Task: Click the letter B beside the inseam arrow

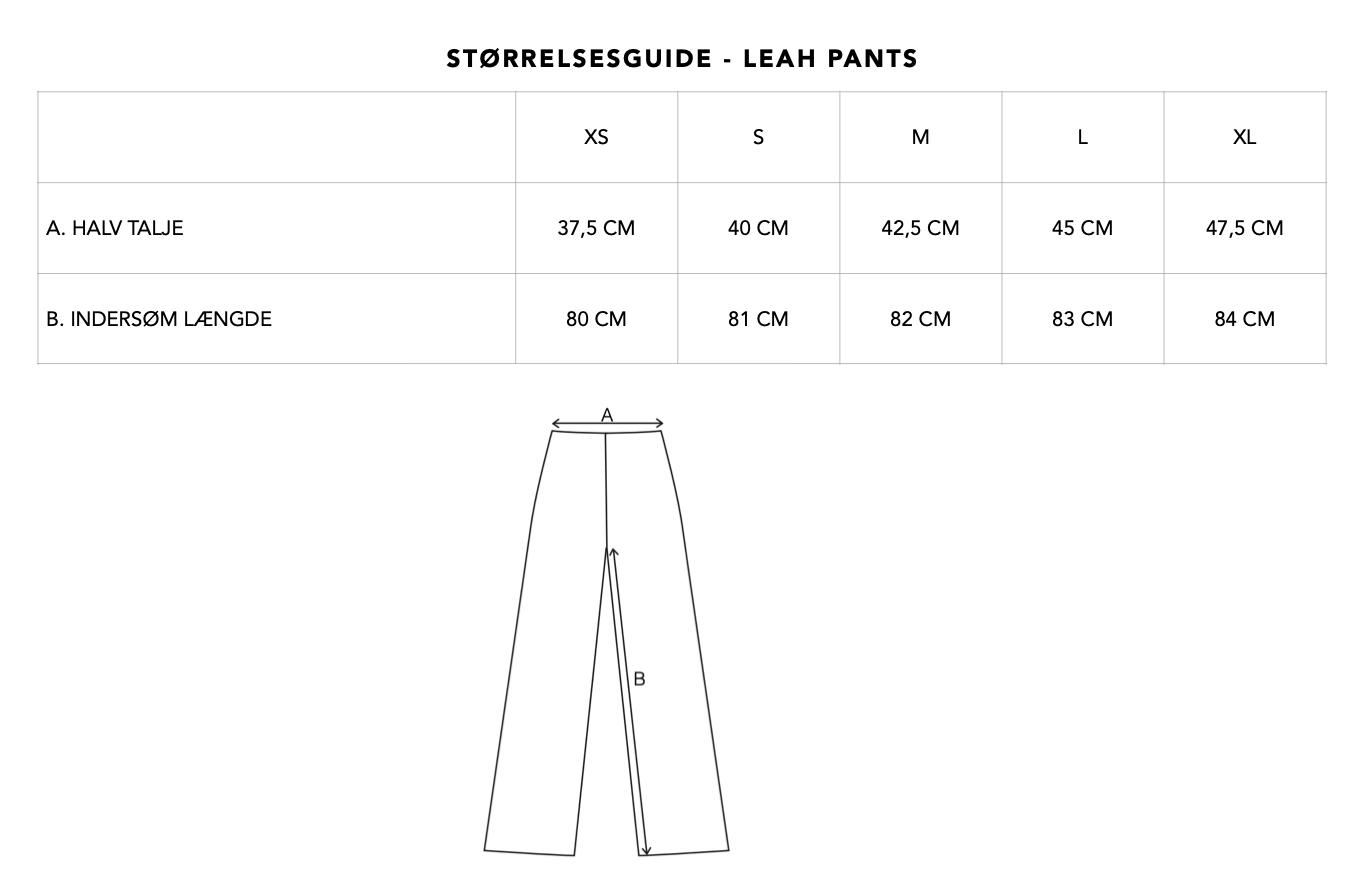Action: click(639, 679)
